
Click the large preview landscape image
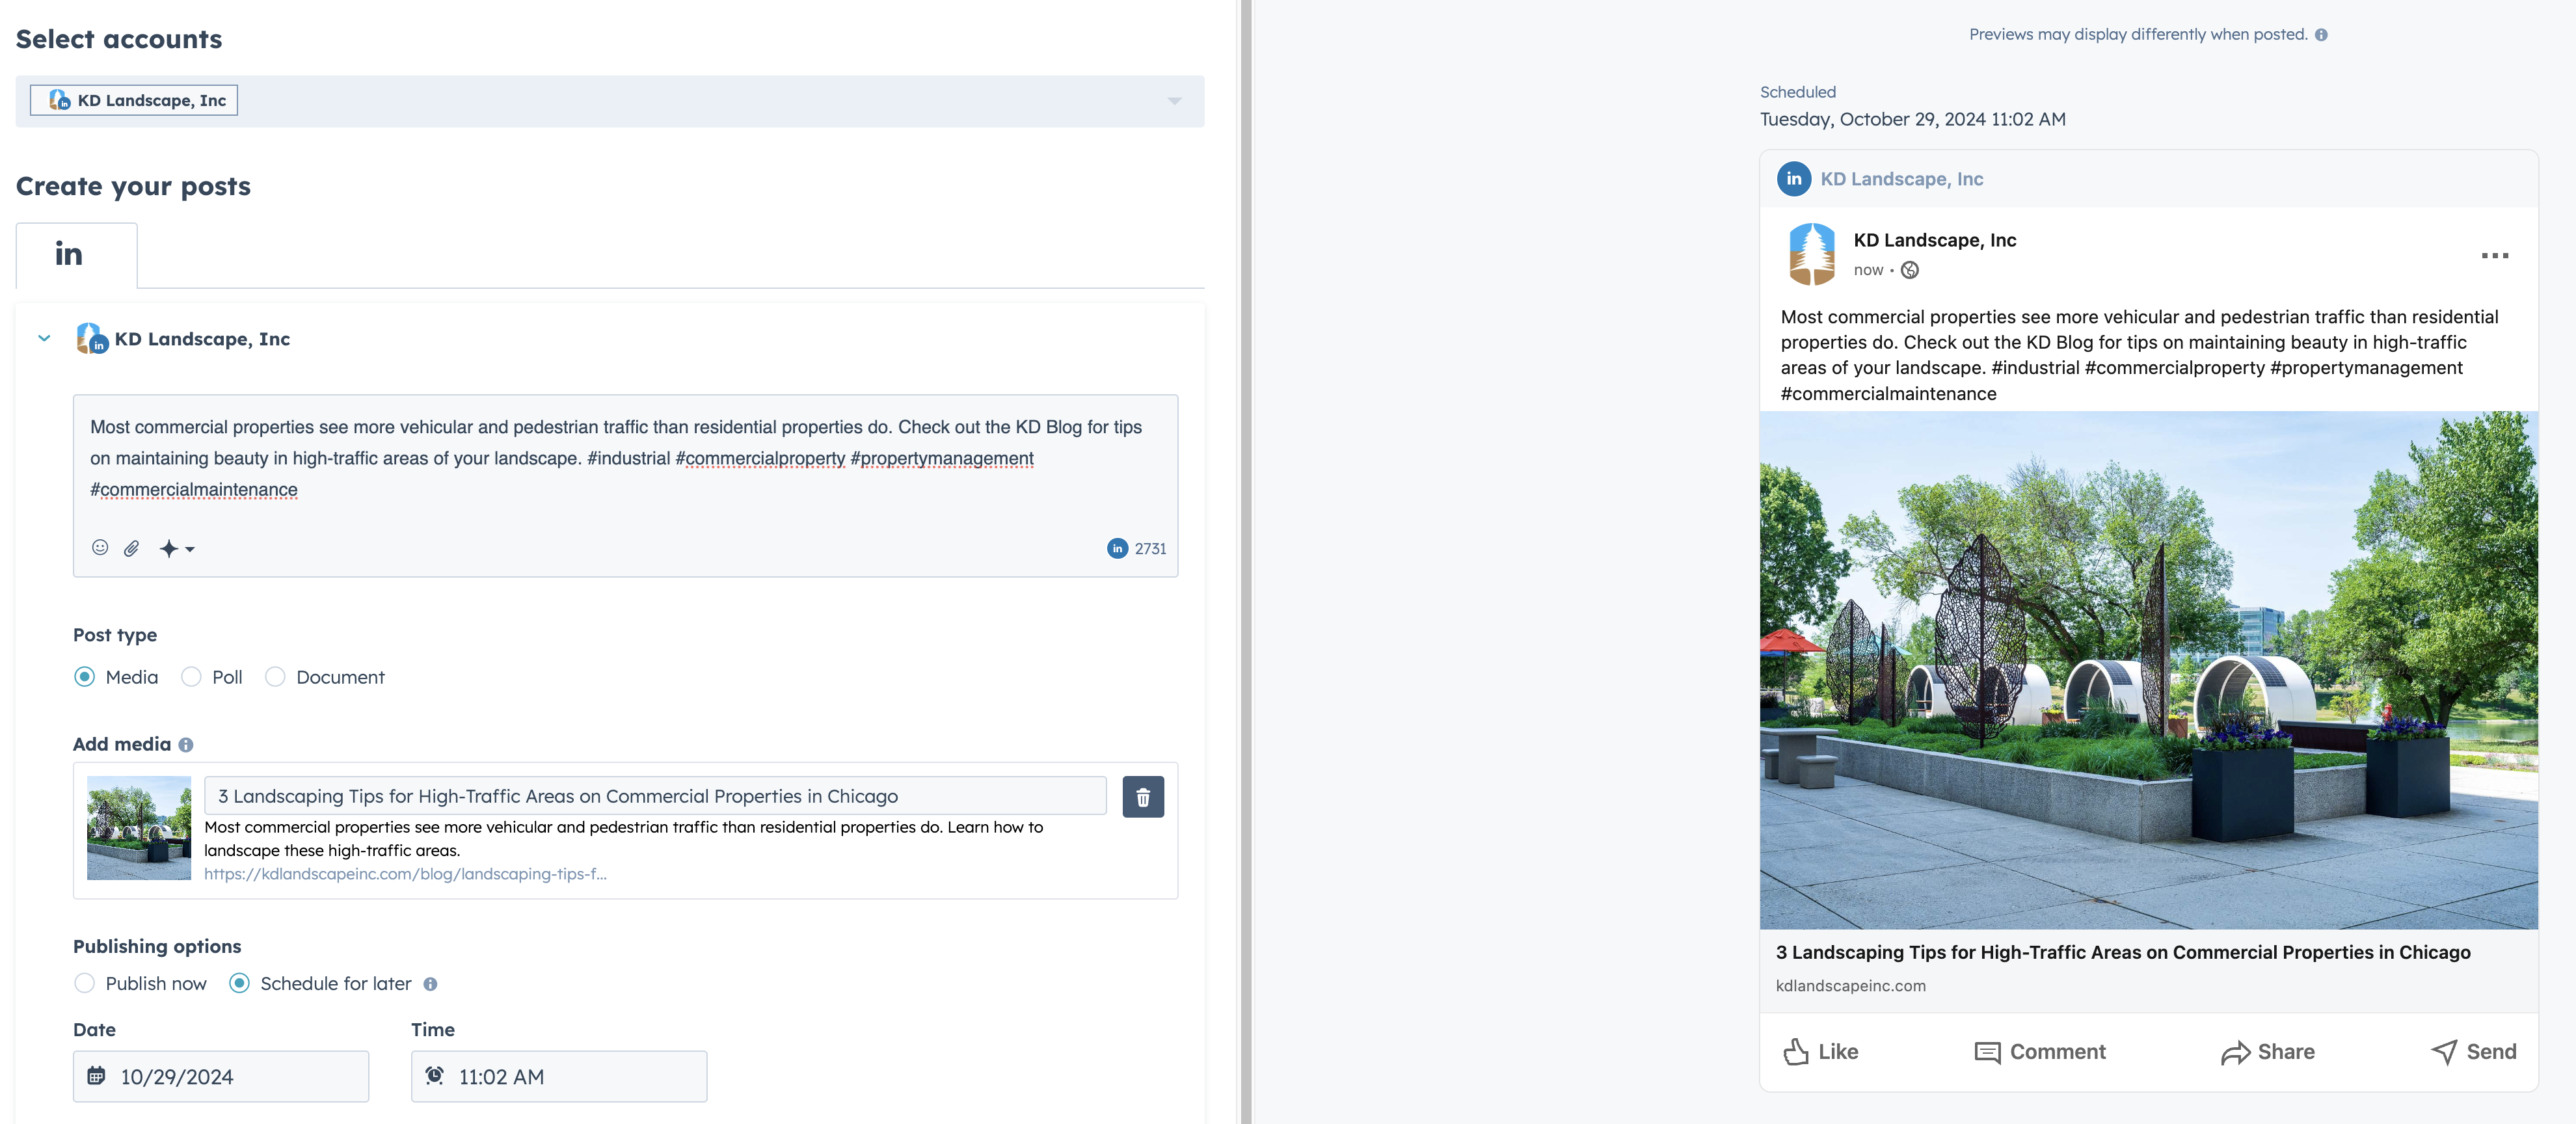pos(2148,670)
